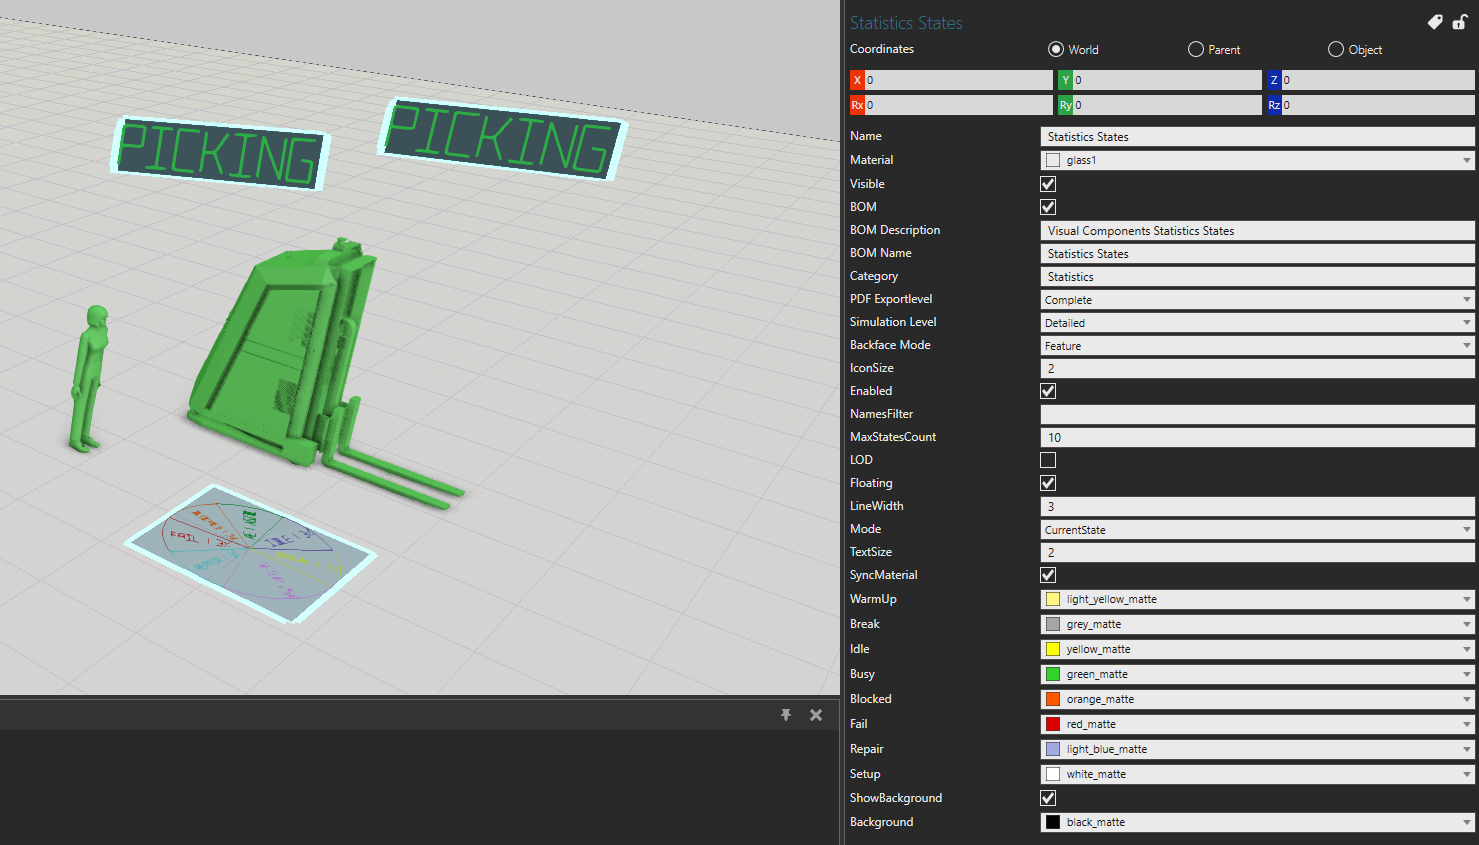Click the MaxStatesCount input field

[x=1257, y=438]
